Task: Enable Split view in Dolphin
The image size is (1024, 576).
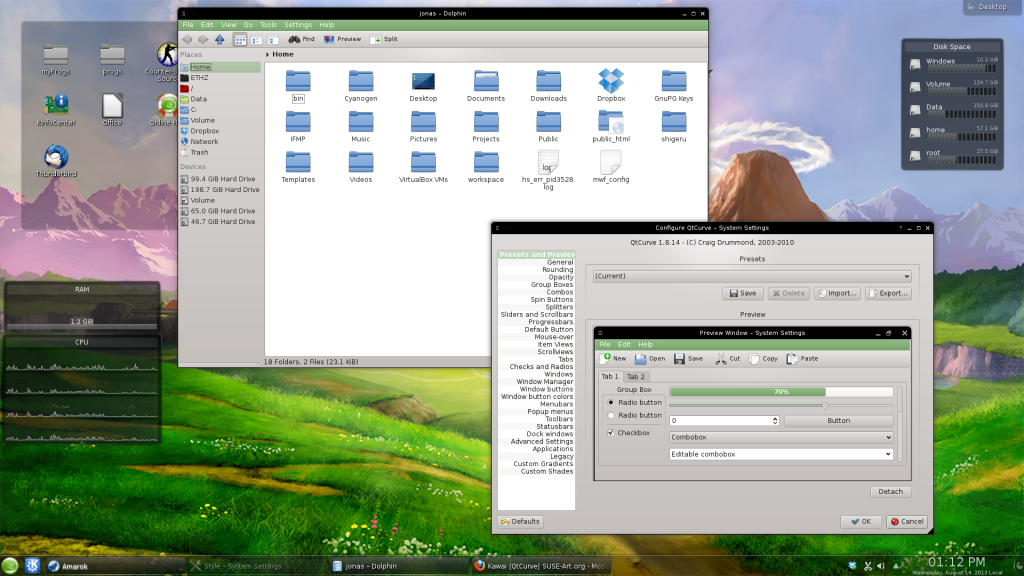Action: (x=383, y=39)
